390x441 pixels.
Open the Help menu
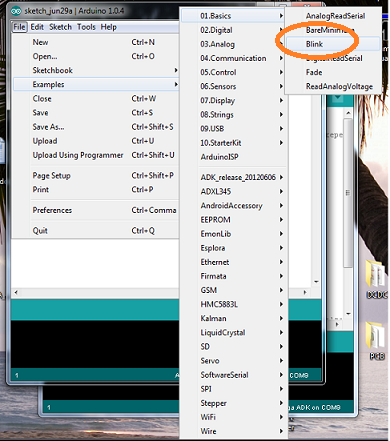point(109,27)
